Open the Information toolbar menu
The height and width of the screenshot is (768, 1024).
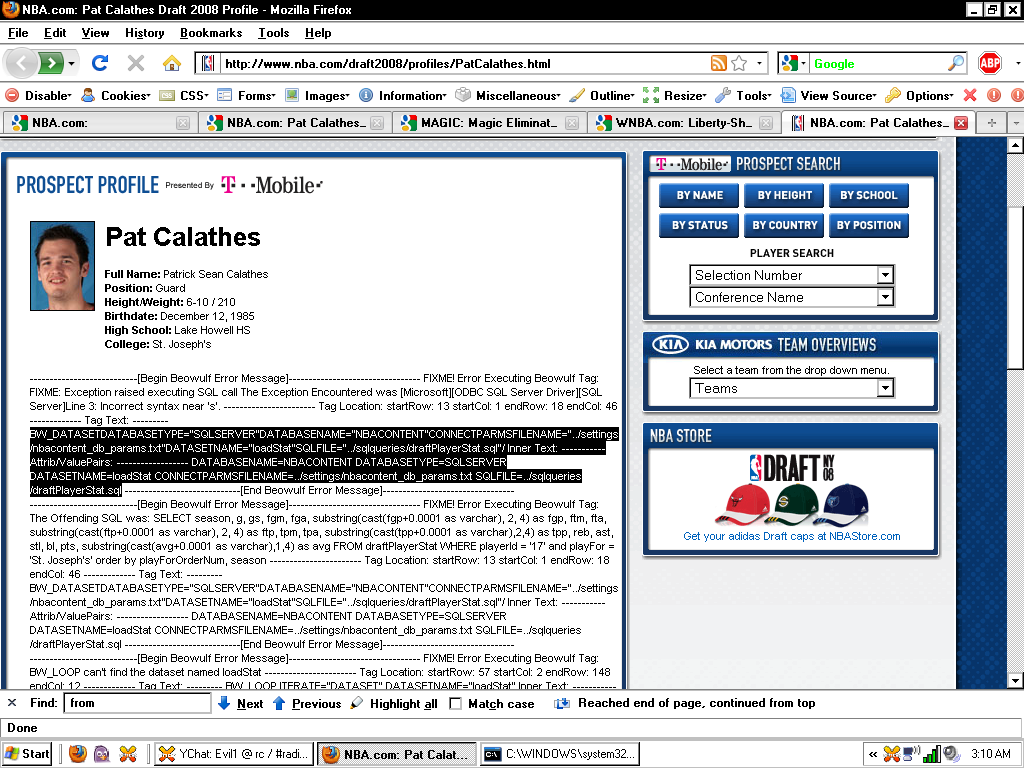coord(402,95)
